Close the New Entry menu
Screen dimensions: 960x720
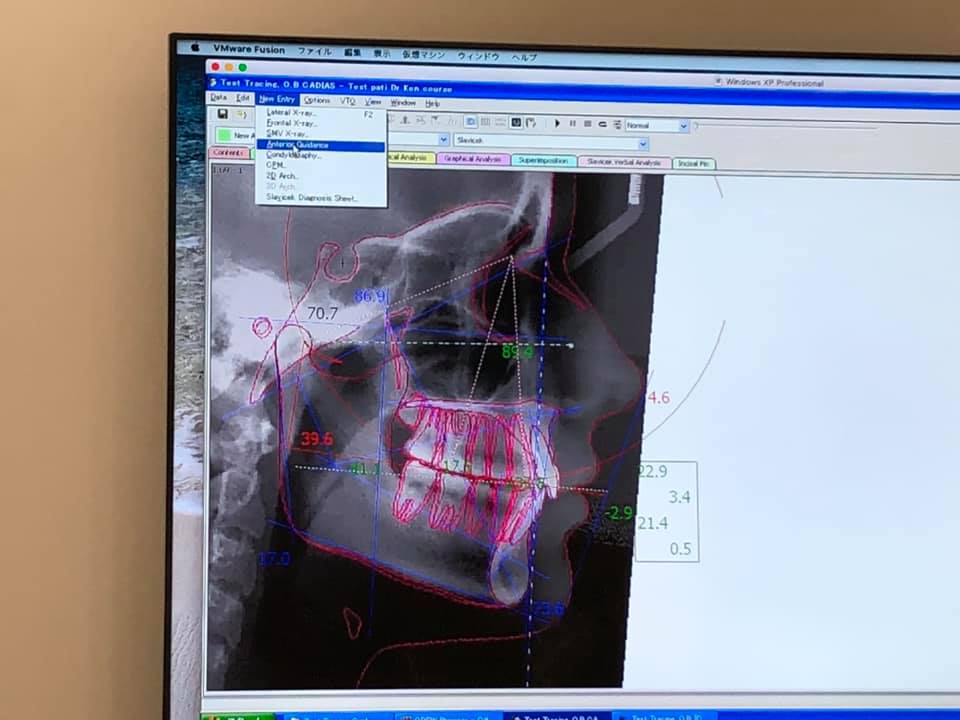277,99
